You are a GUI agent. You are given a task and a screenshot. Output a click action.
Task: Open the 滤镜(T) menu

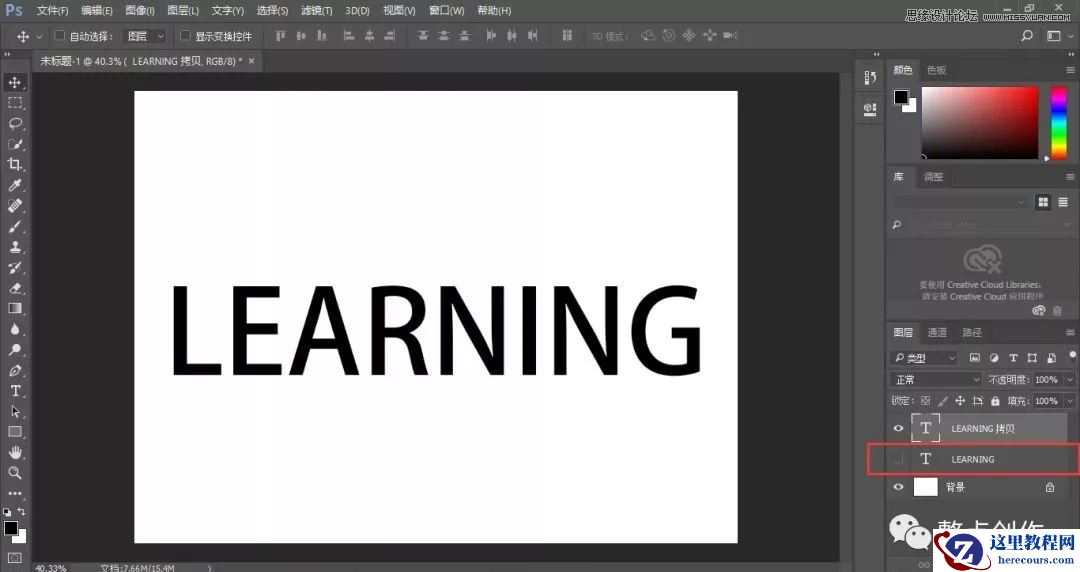(316, 10)
